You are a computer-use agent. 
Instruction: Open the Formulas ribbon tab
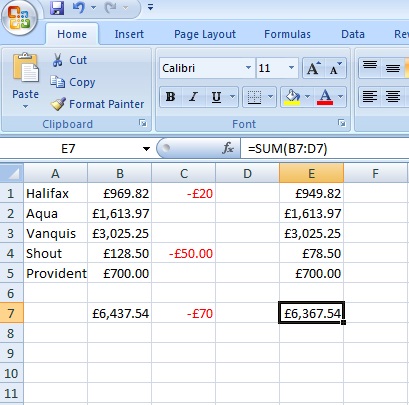click(x=287, y=34)
